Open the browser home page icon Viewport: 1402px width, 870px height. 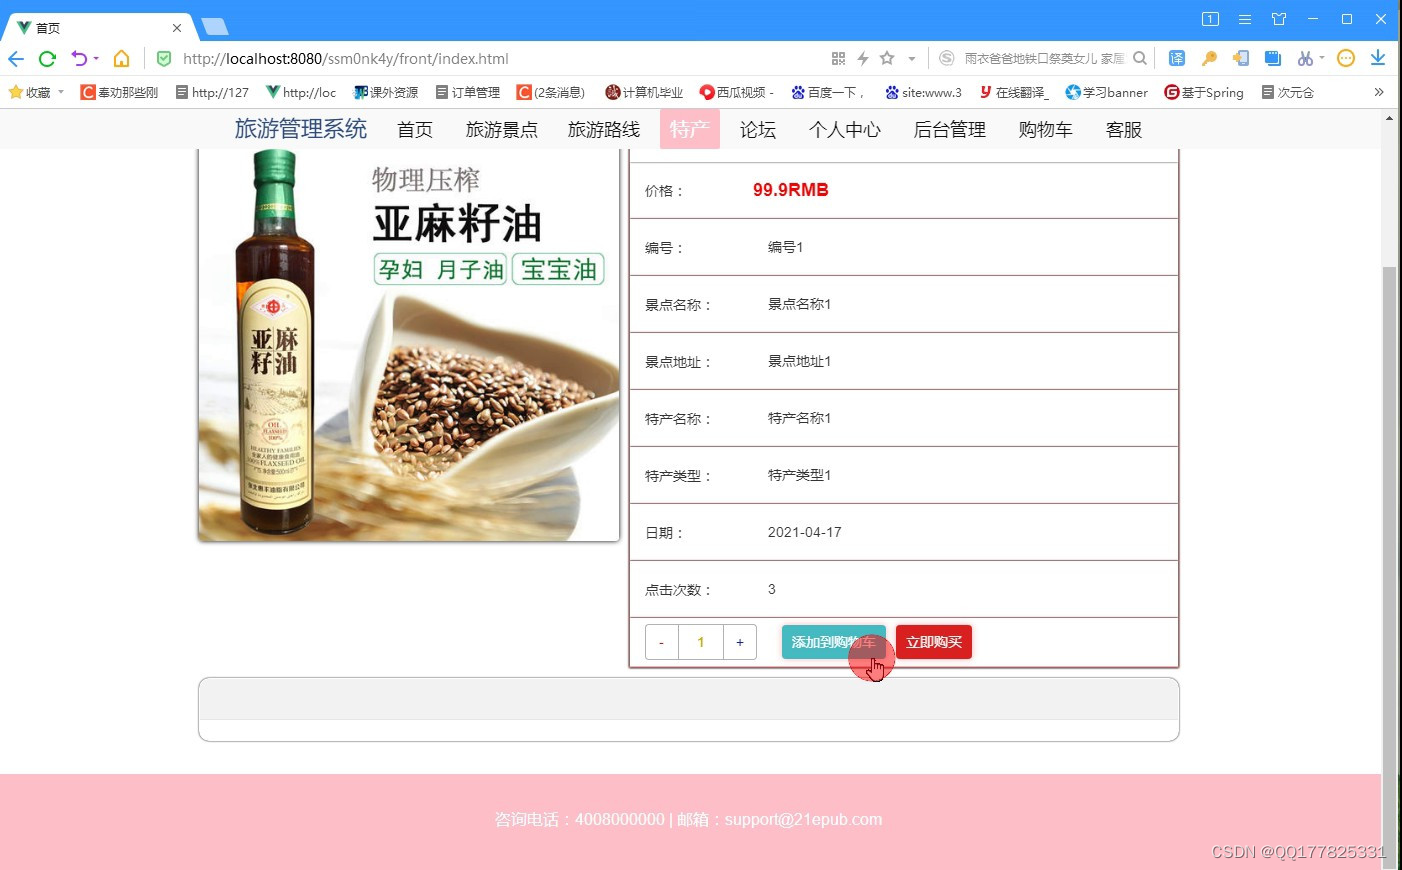tap(121, 58)
